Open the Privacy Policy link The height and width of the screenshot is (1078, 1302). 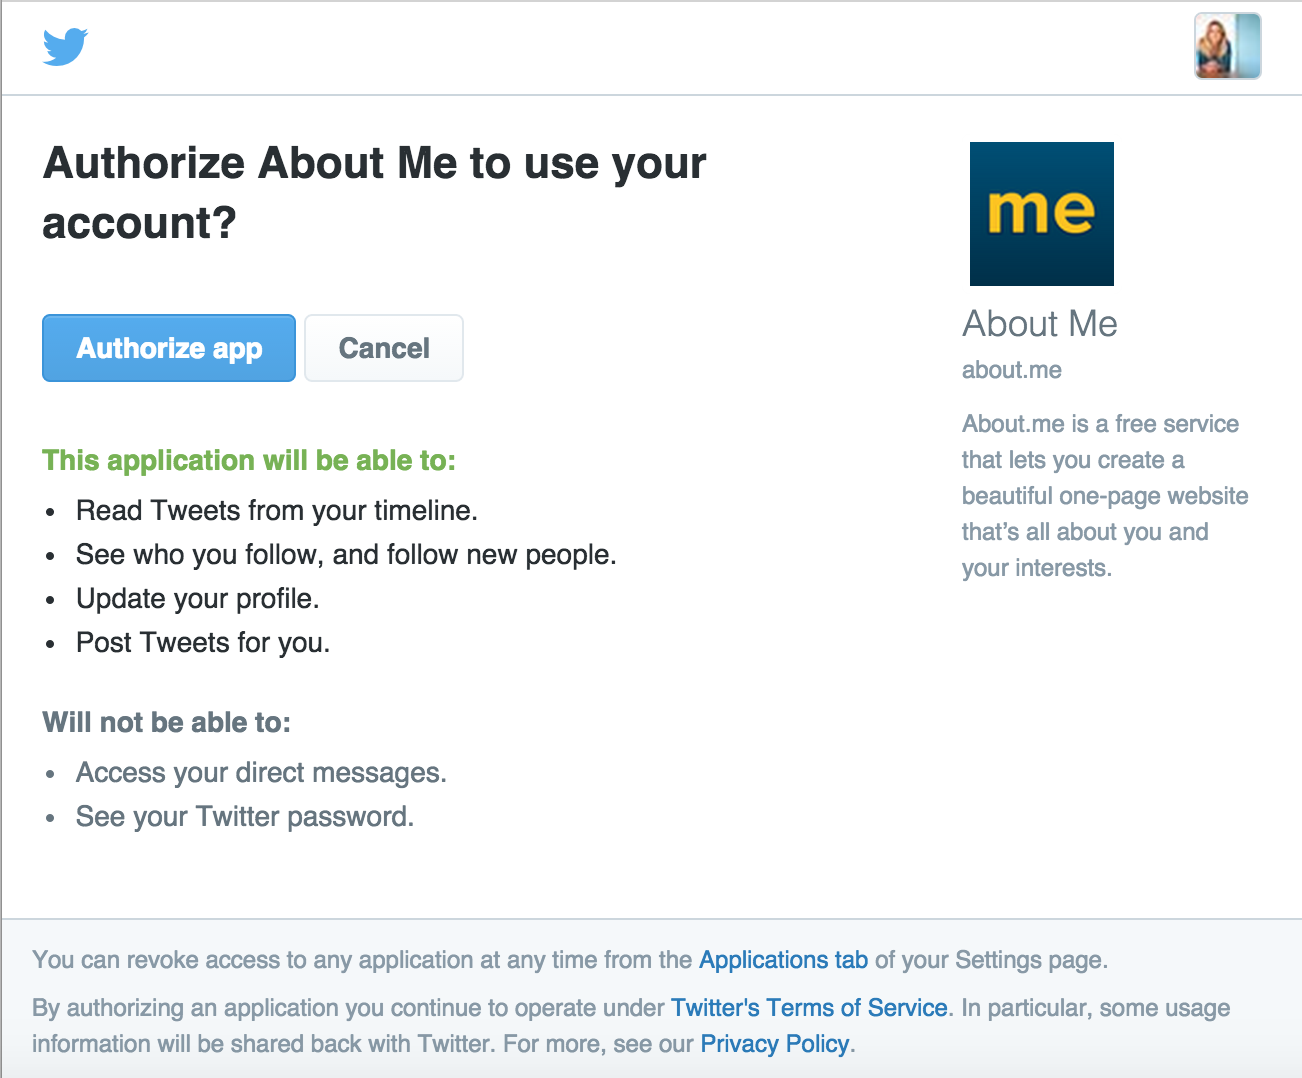pos(774,1044)
